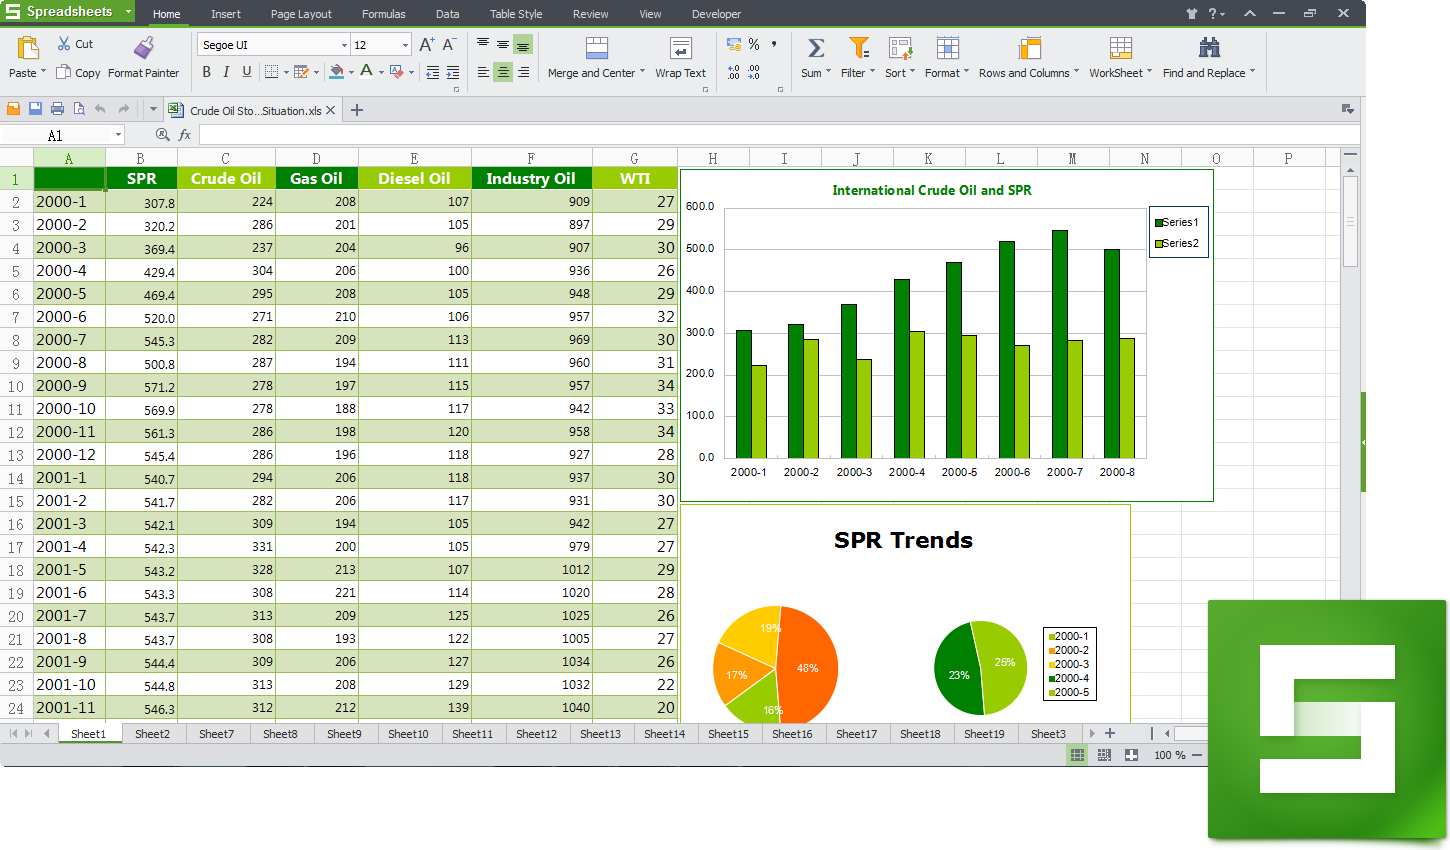Expand the borders dropdown arrow
1450x850 pixels.
286,72
